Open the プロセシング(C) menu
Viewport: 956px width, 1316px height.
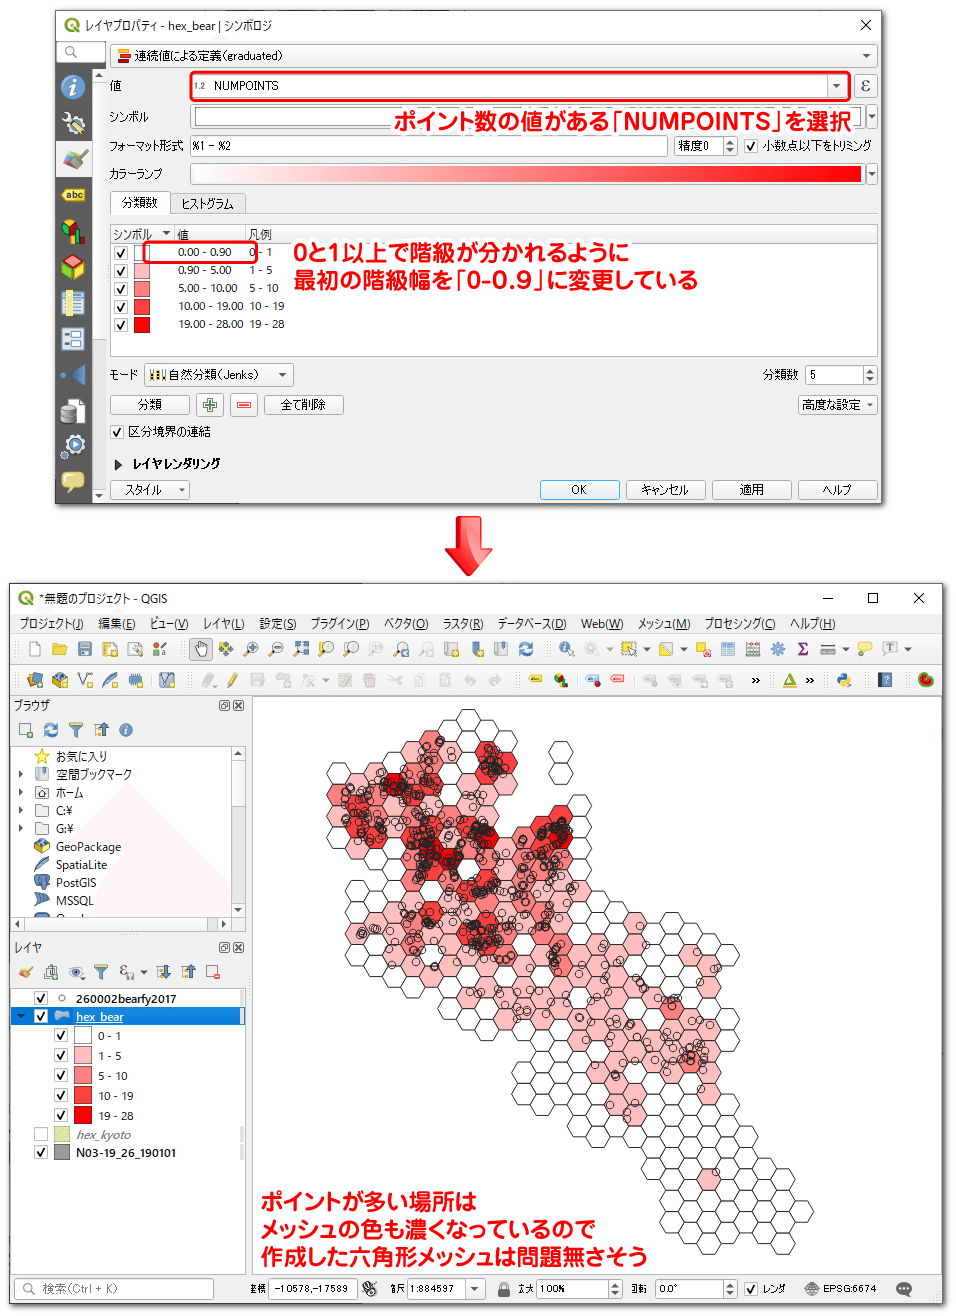pyautogui.click(x=740, y=624)
